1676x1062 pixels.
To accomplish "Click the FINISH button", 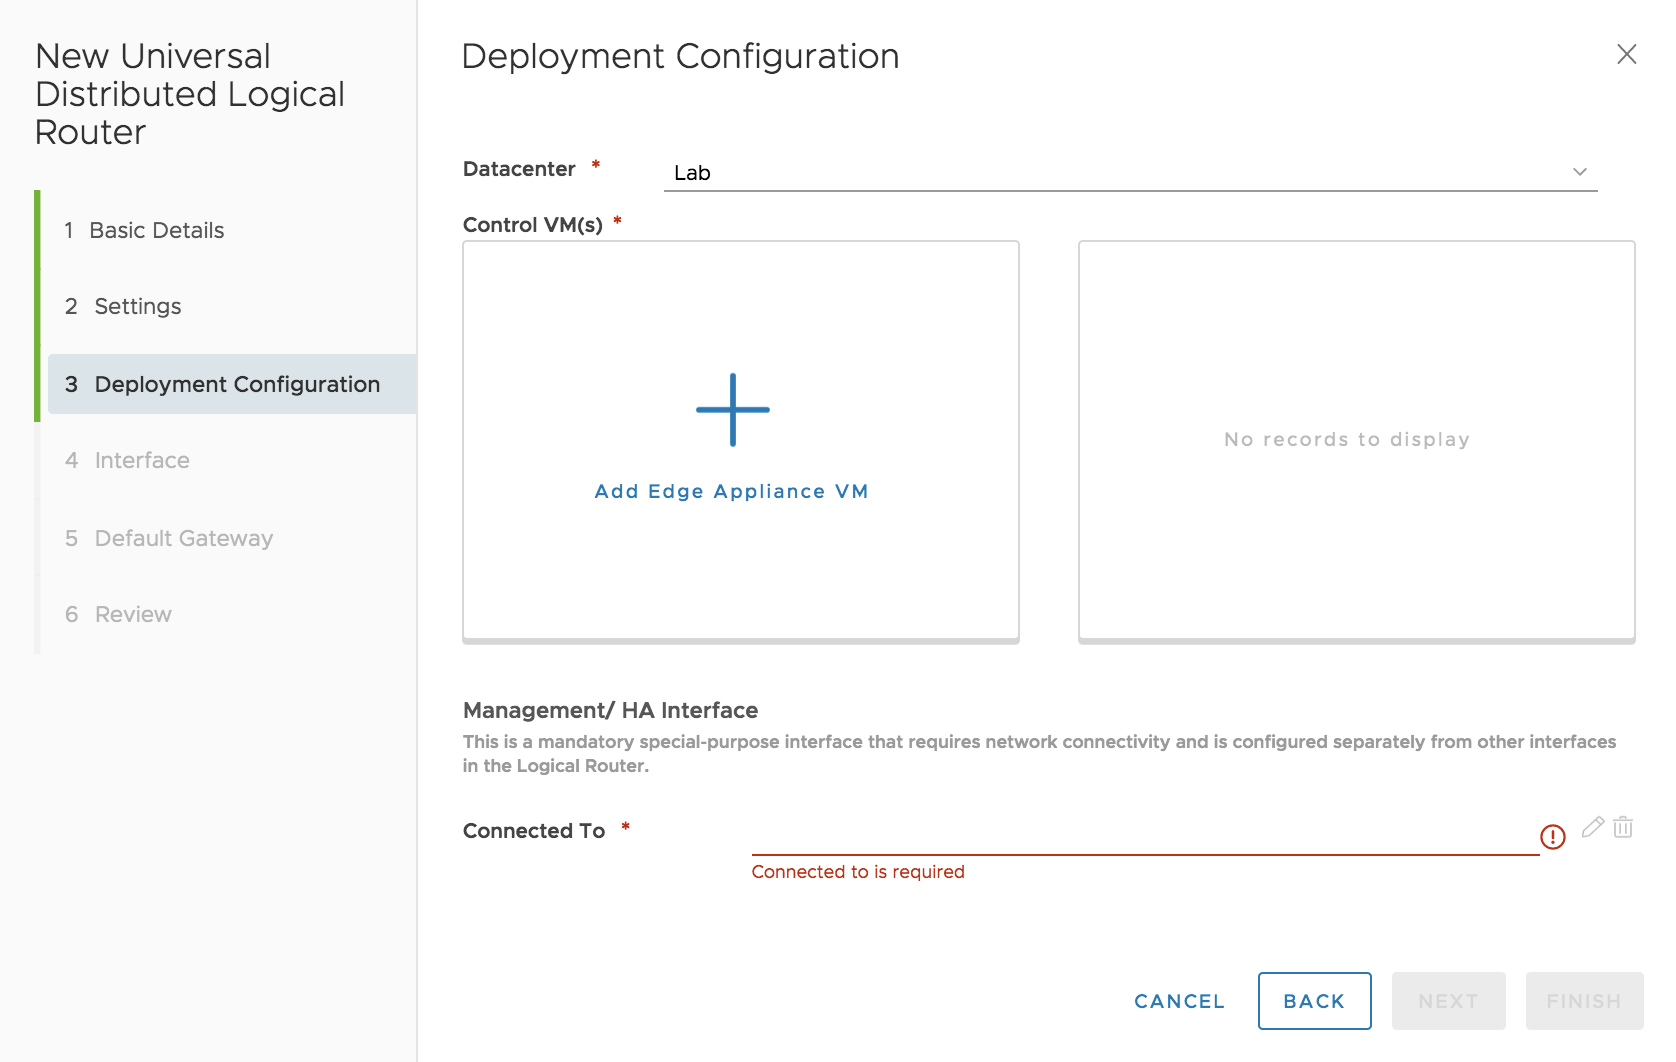I will click(x=1584, y=1000).
